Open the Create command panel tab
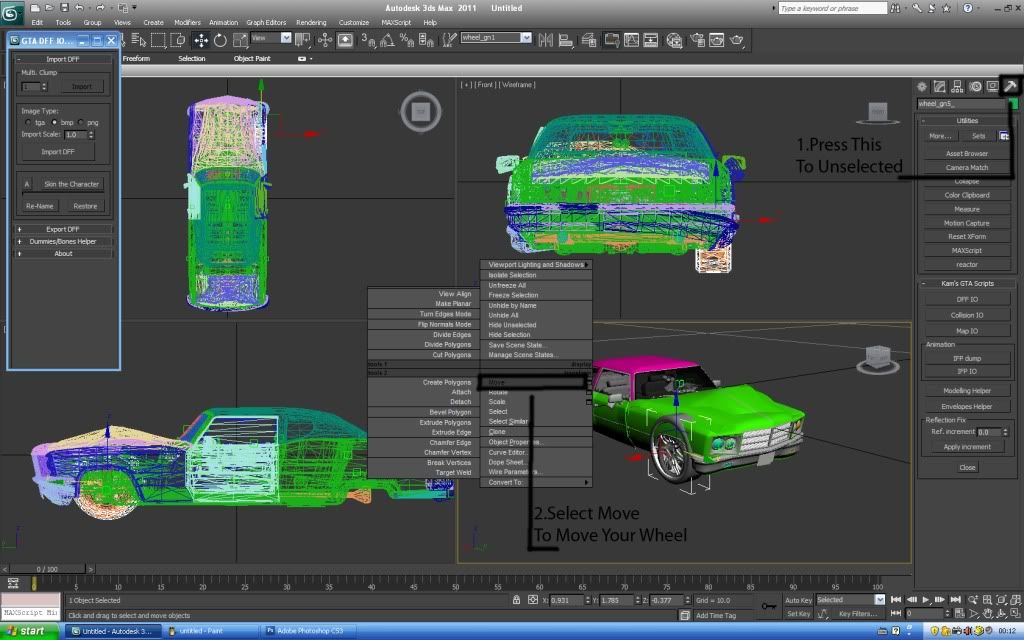 point(921,86)
